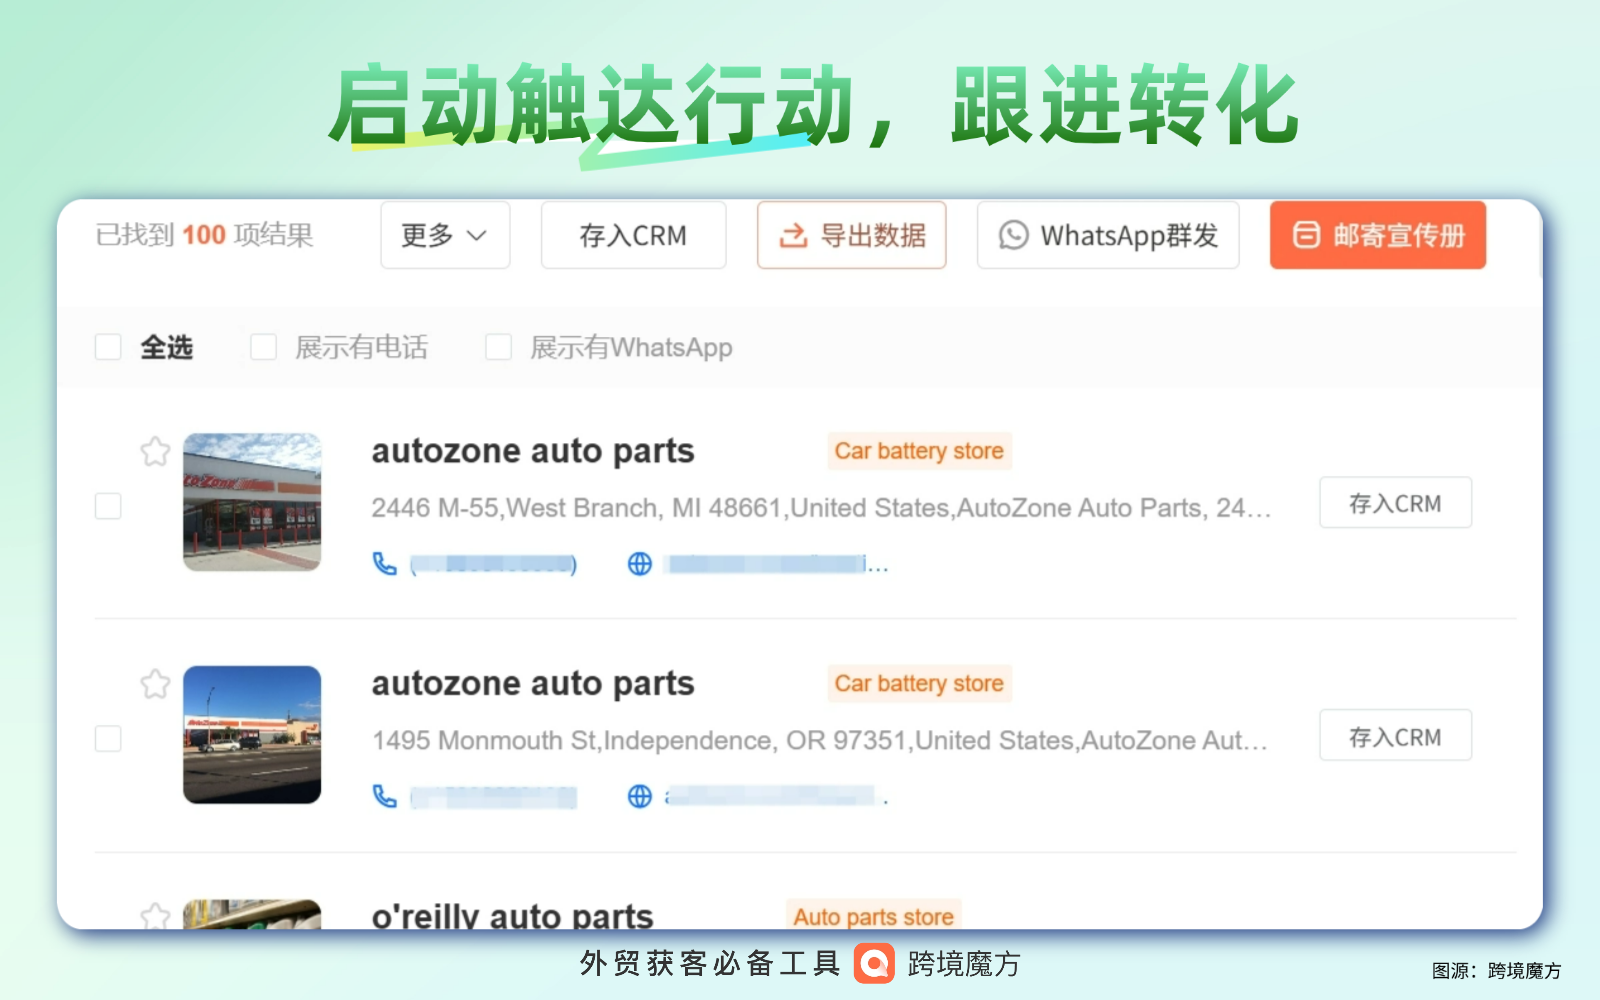Expand the 更多 dropdown menu
Viewport: 1600px width, 1000px height.
pyautogui.click(x=445, y=236)
